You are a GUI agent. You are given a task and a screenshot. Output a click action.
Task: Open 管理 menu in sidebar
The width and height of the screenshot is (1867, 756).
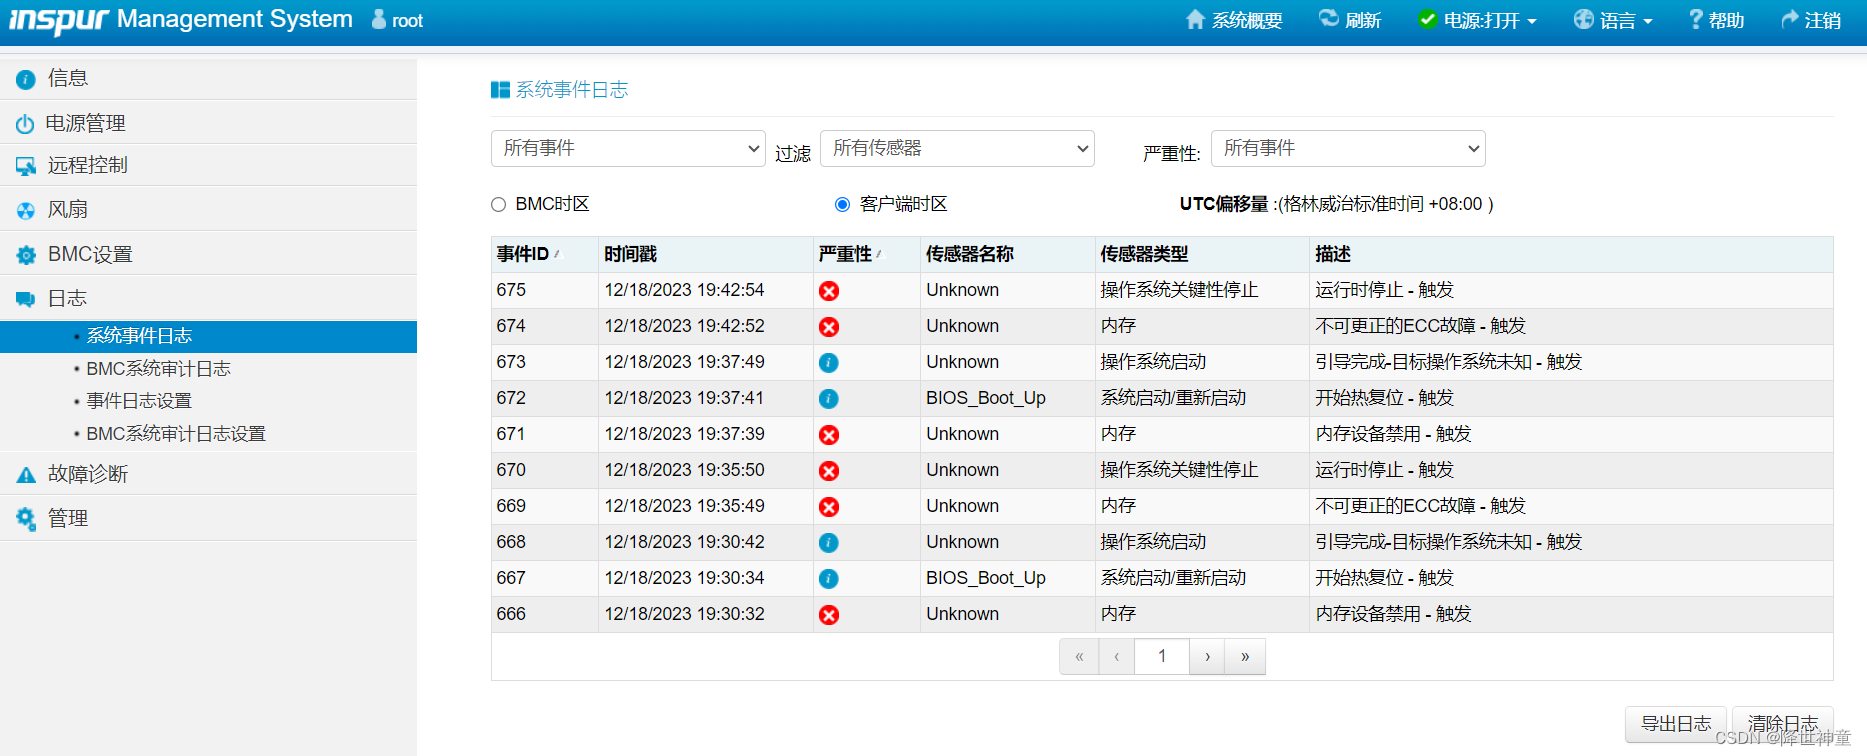click(x=208, y=518)
